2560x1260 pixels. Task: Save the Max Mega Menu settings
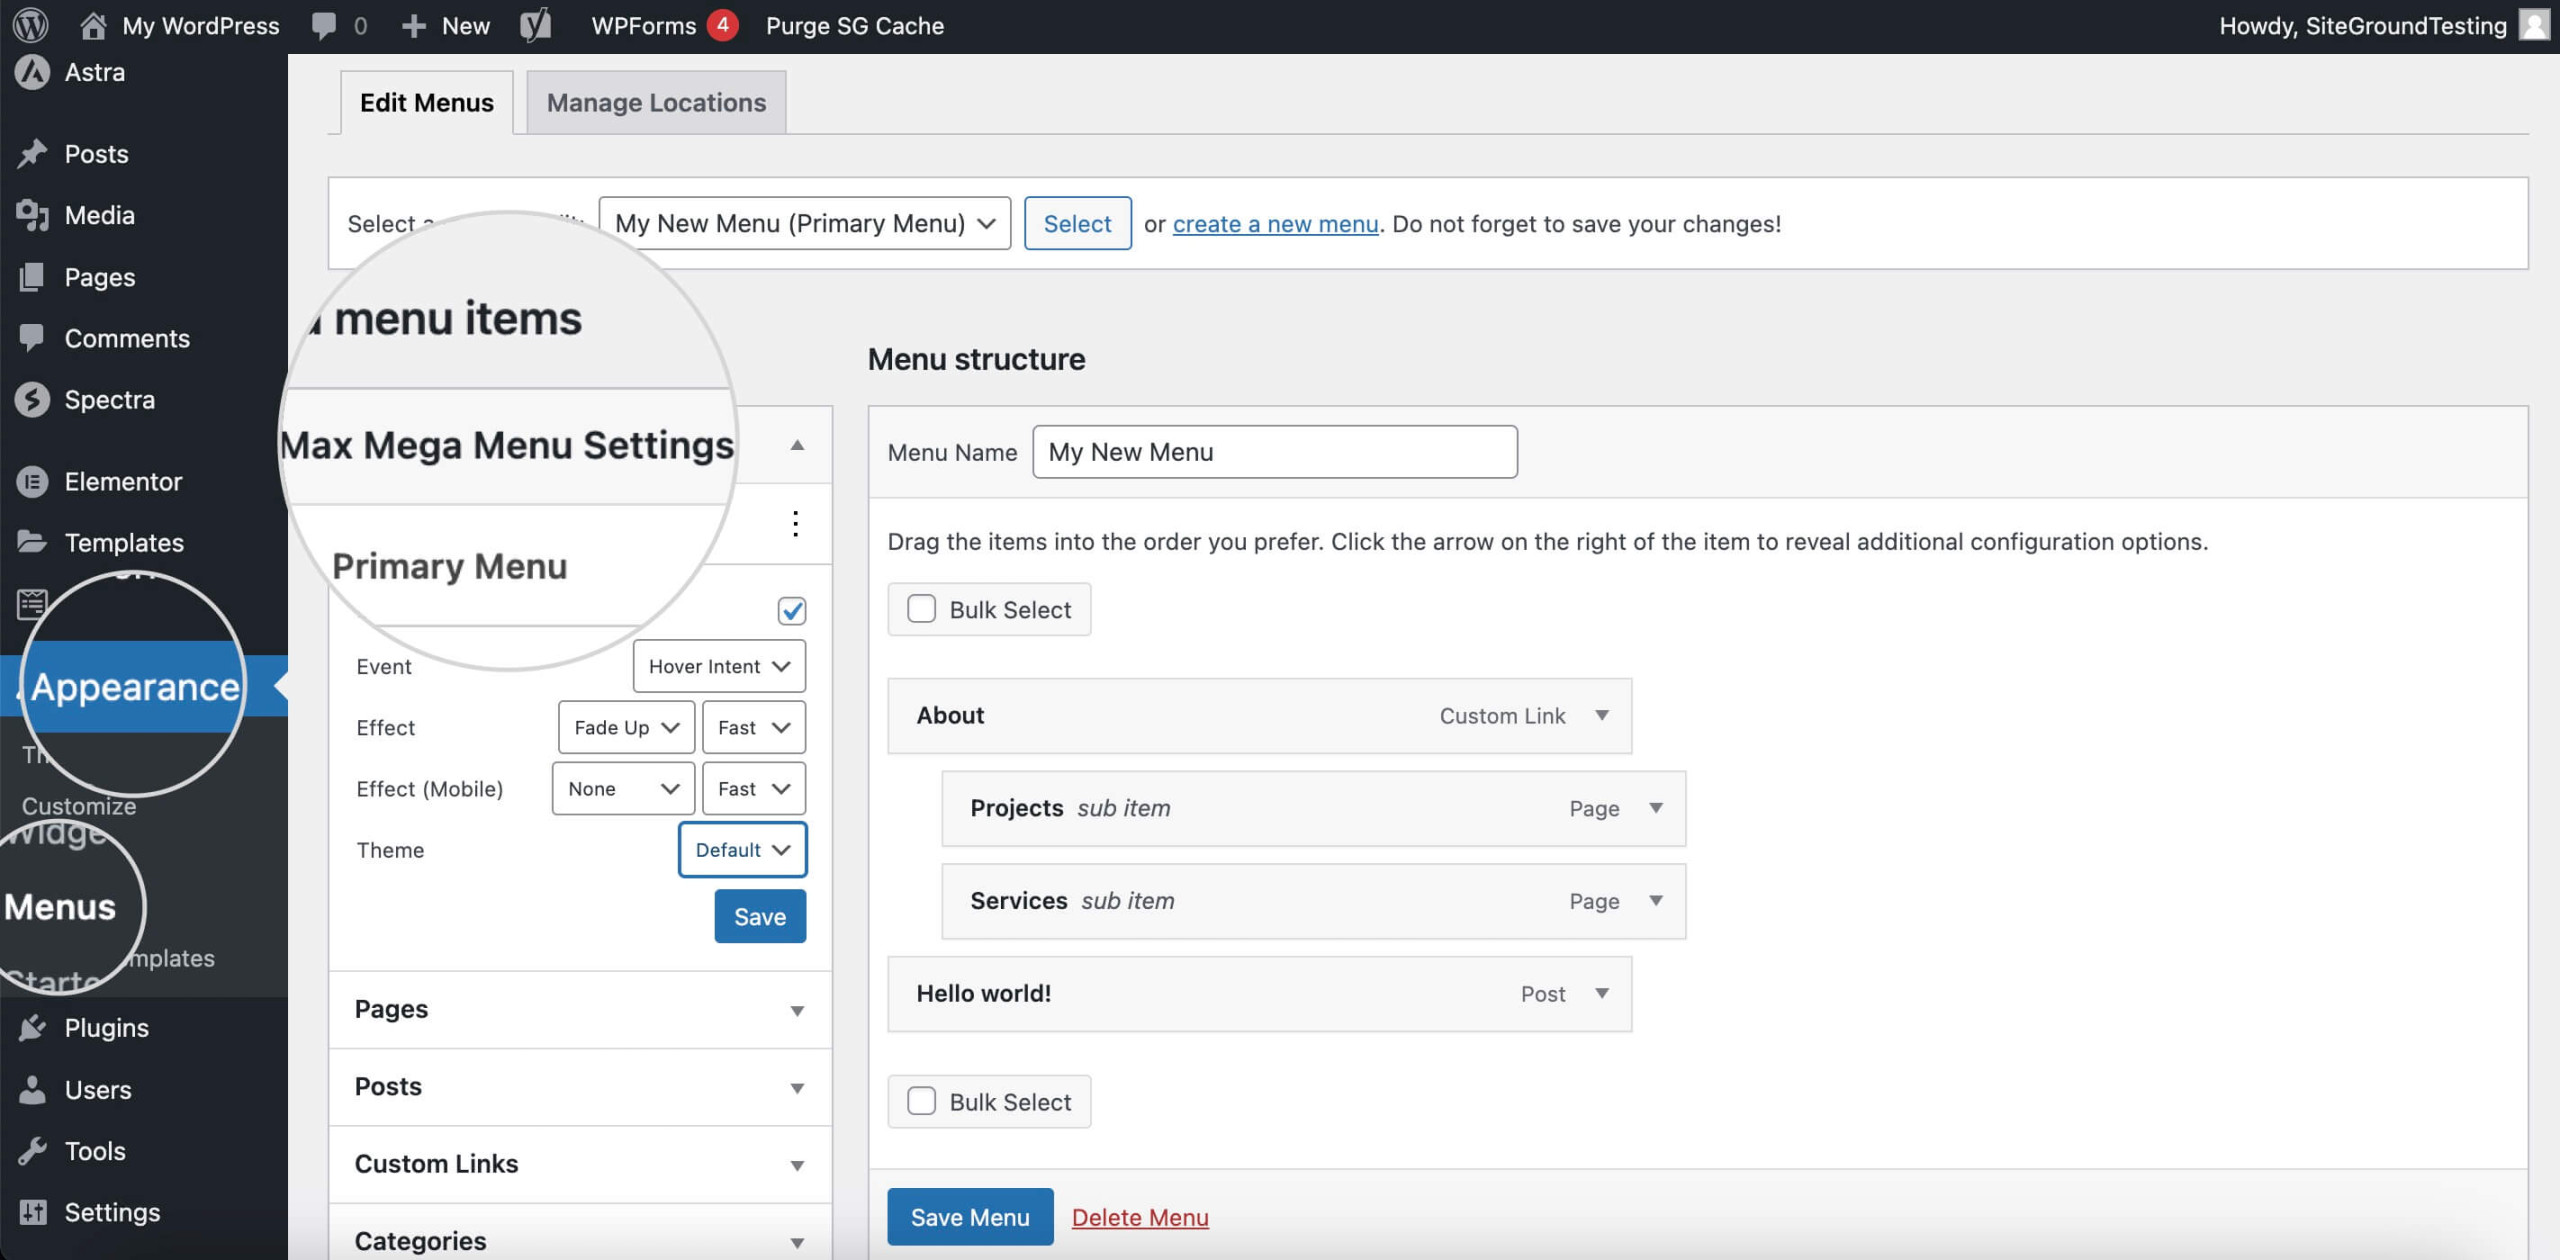760,916
